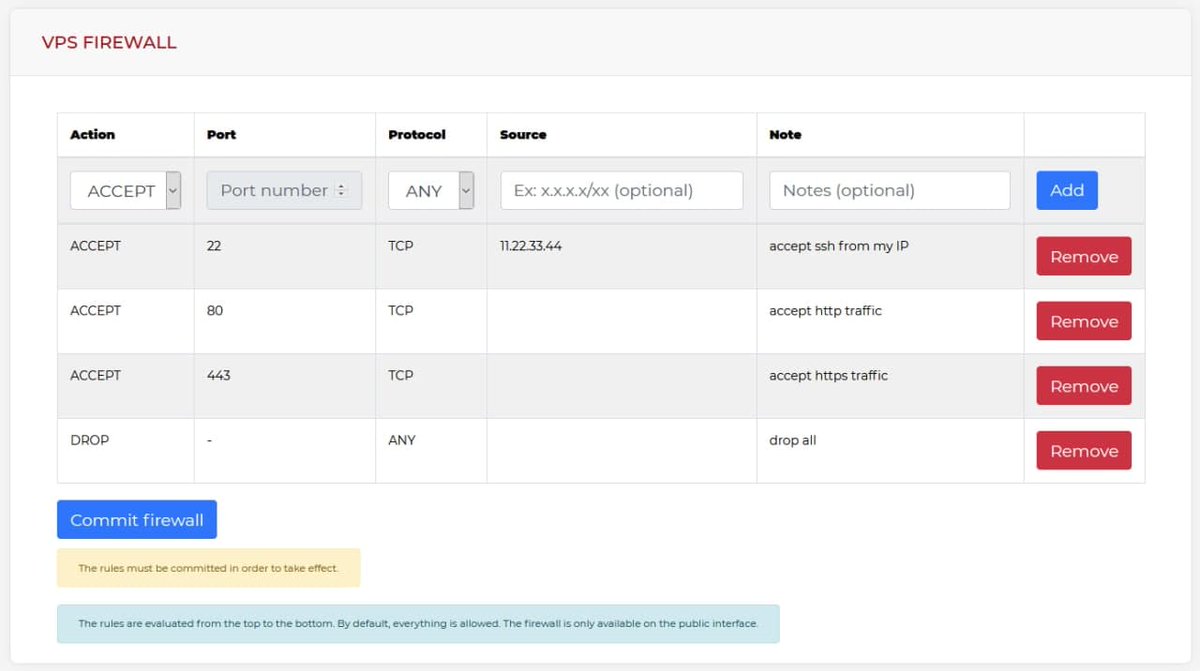Click the blue rules evaluation info banner

point(417,623)
